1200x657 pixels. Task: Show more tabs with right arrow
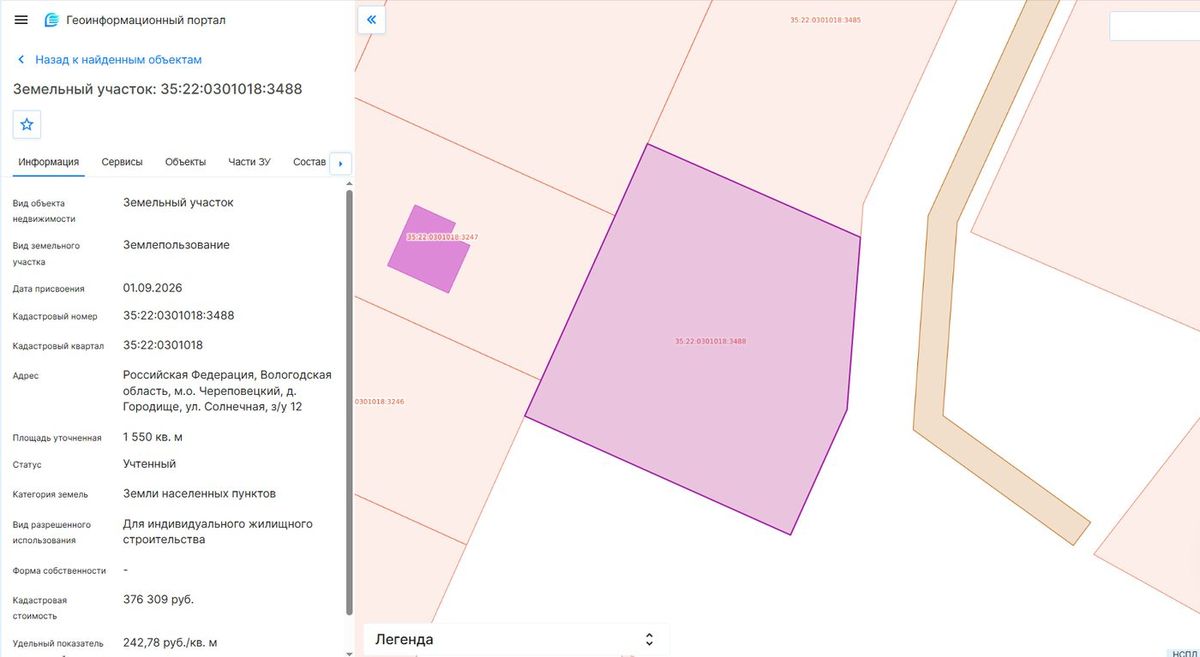341,163
